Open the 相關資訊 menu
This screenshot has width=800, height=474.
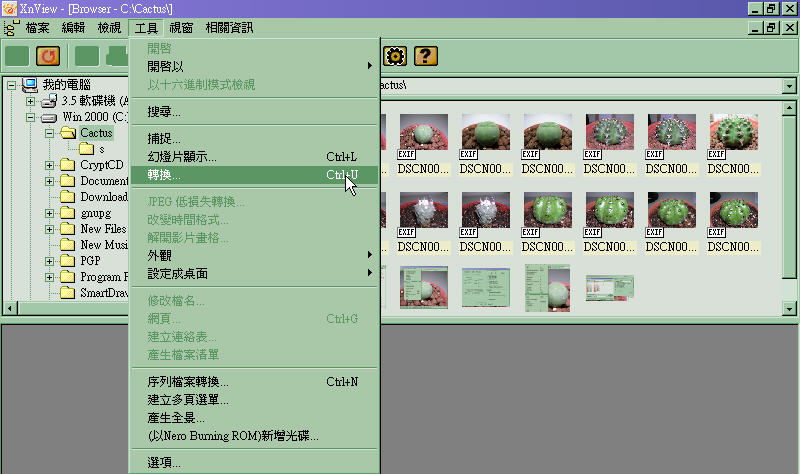click(229, 28)
